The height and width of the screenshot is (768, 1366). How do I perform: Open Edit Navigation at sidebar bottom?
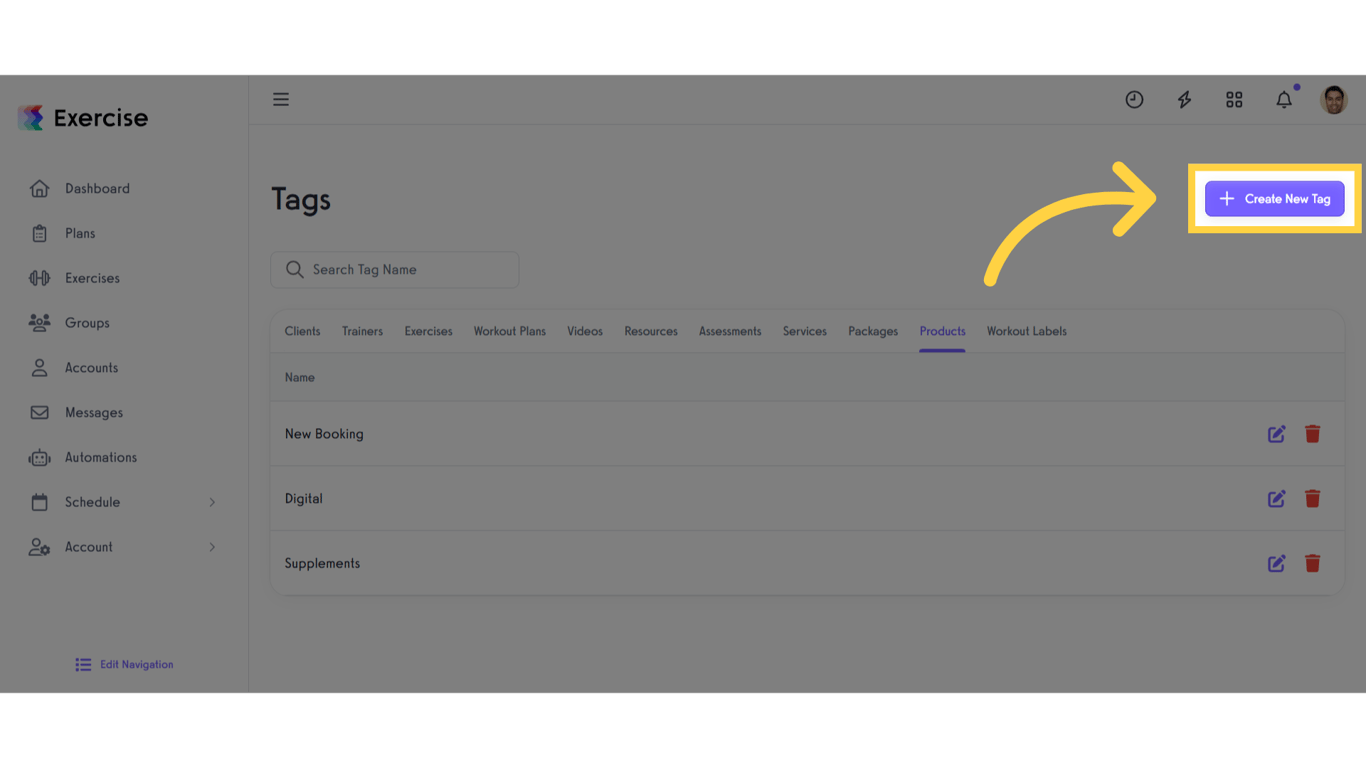(x=123, y=664)
